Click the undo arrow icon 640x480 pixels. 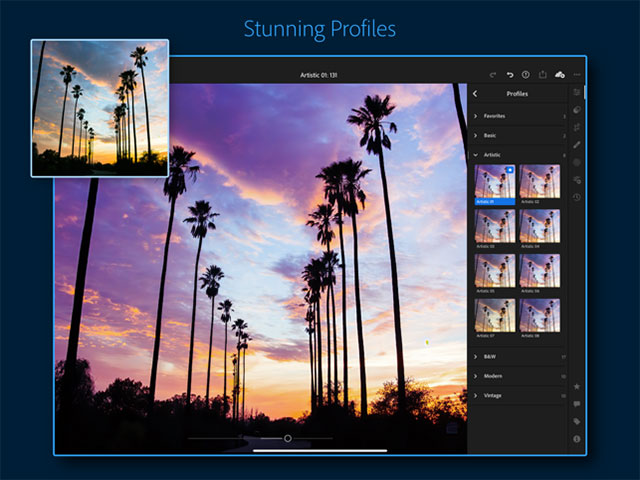(x=510, y=74)
